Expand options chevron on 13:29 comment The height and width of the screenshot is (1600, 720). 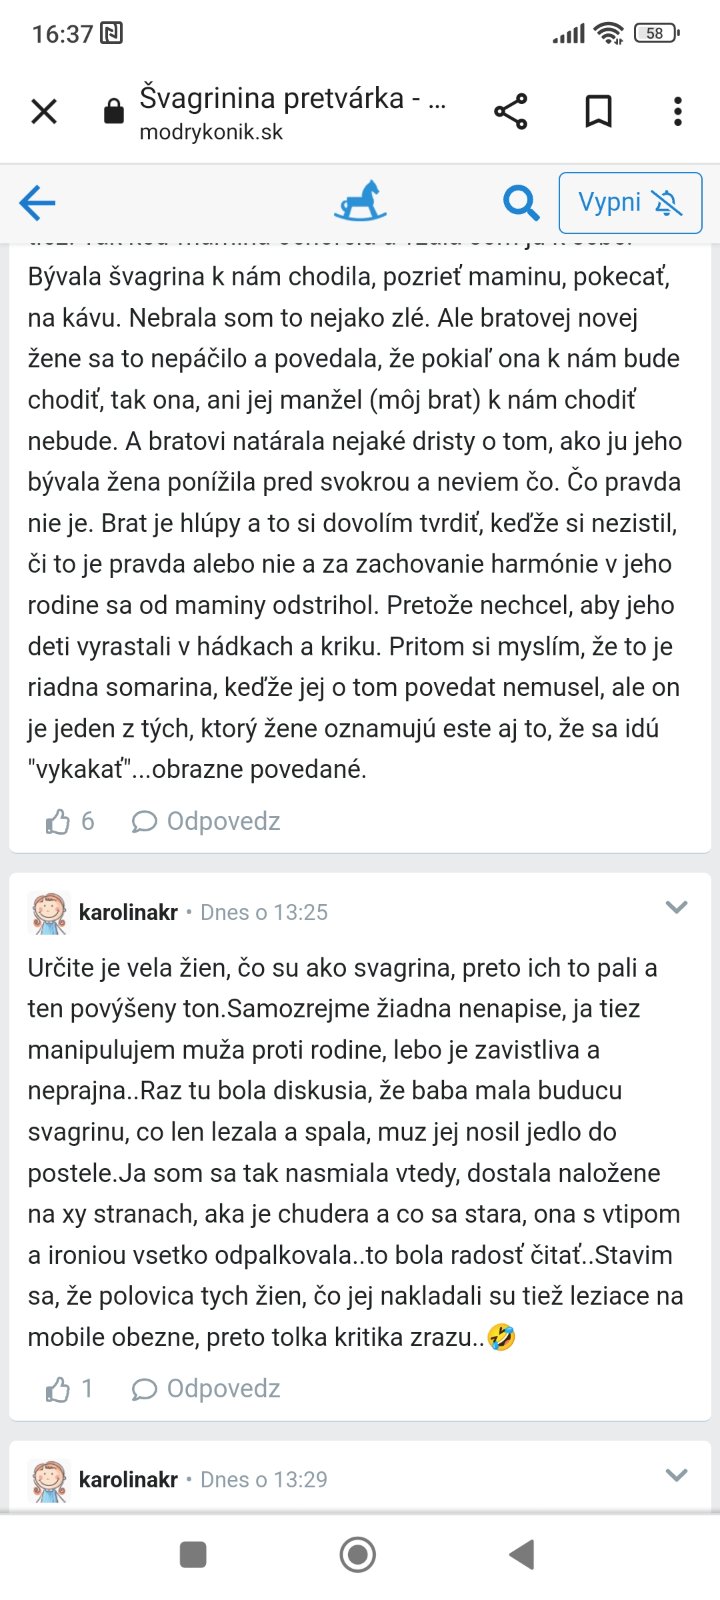pos(677,1475)
